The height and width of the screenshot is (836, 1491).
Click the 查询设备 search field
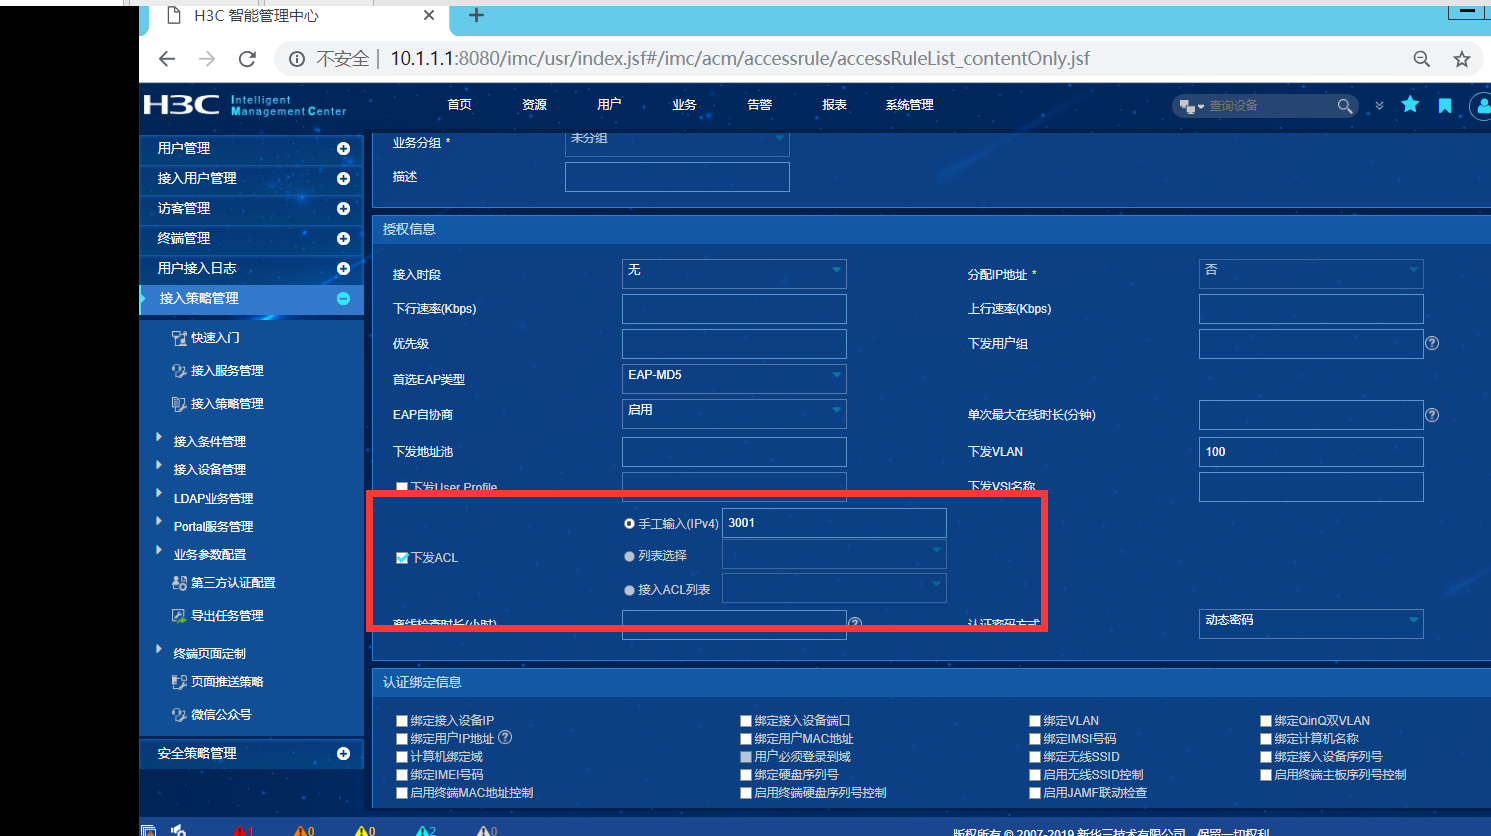[1270, 106]
